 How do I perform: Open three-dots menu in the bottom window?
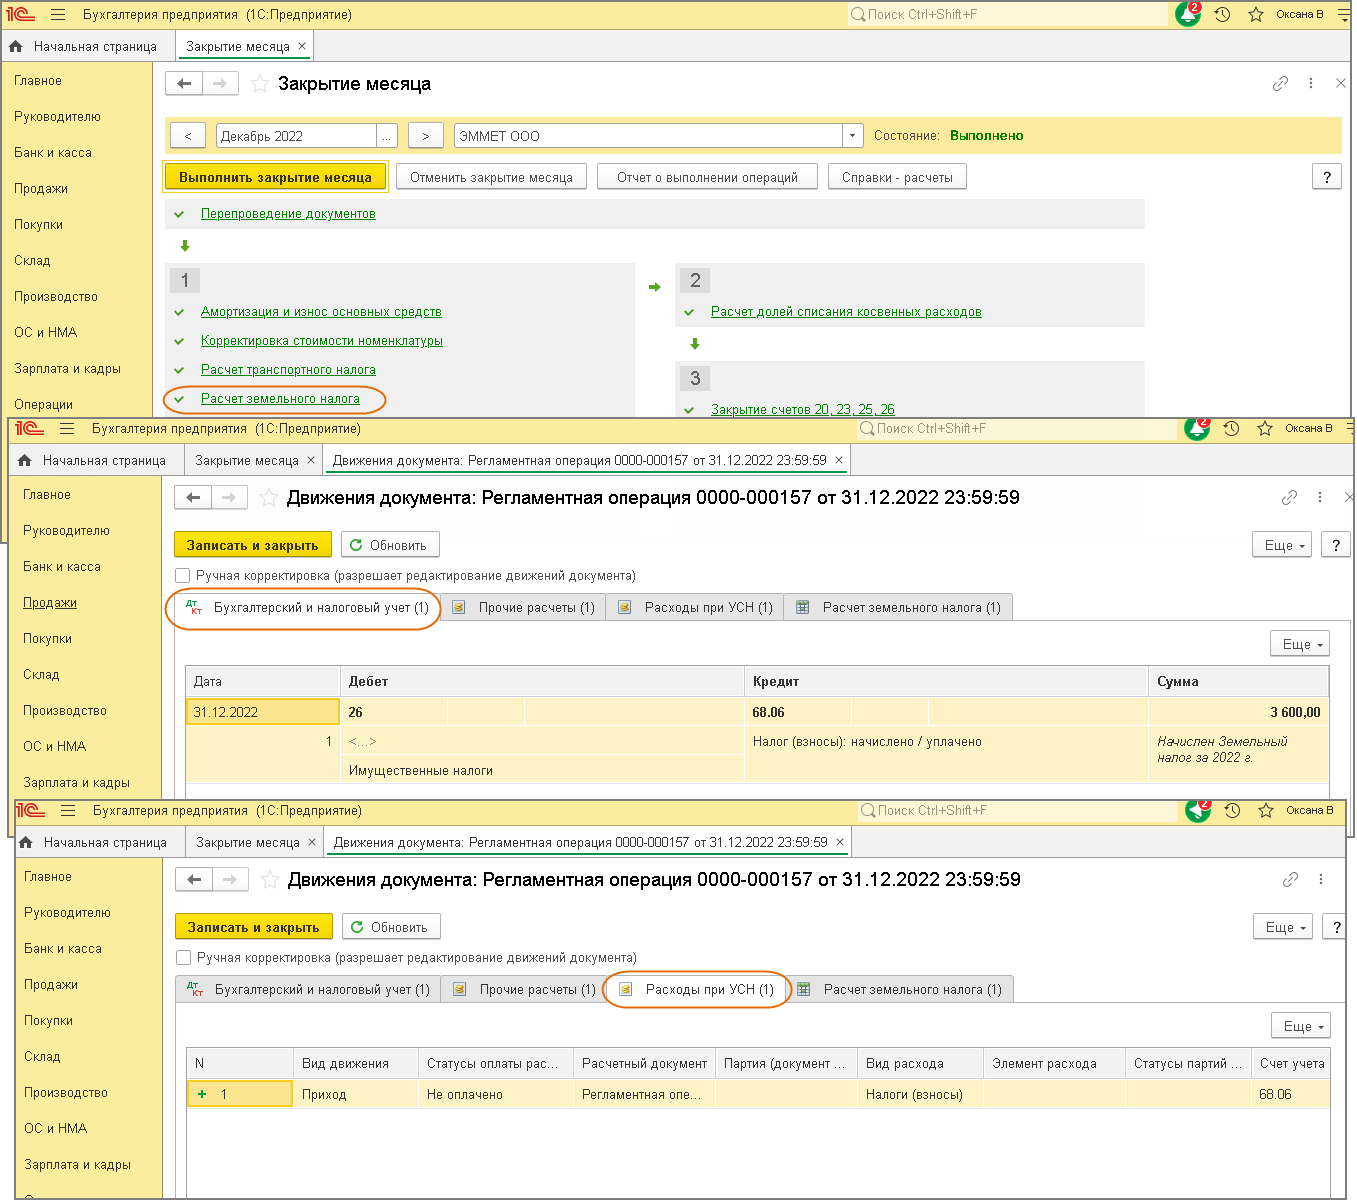(x=1321, y=880)
